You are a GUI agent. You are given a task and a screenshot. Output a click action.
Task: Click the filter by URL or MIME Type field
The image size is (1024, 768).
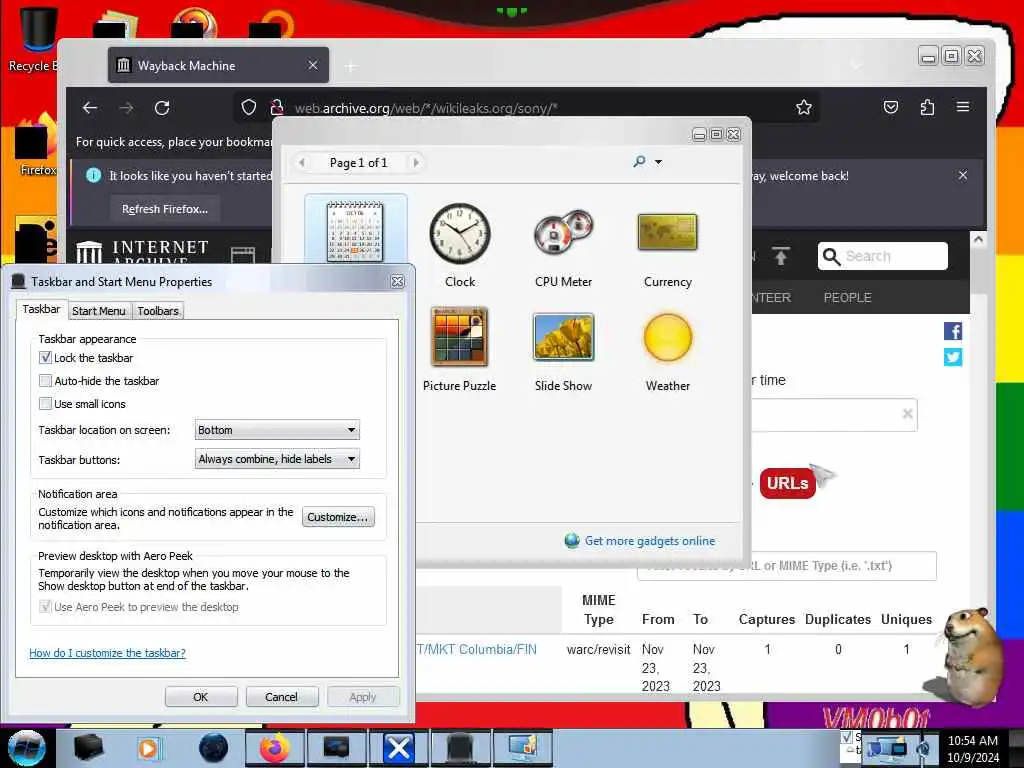point(787,566)
